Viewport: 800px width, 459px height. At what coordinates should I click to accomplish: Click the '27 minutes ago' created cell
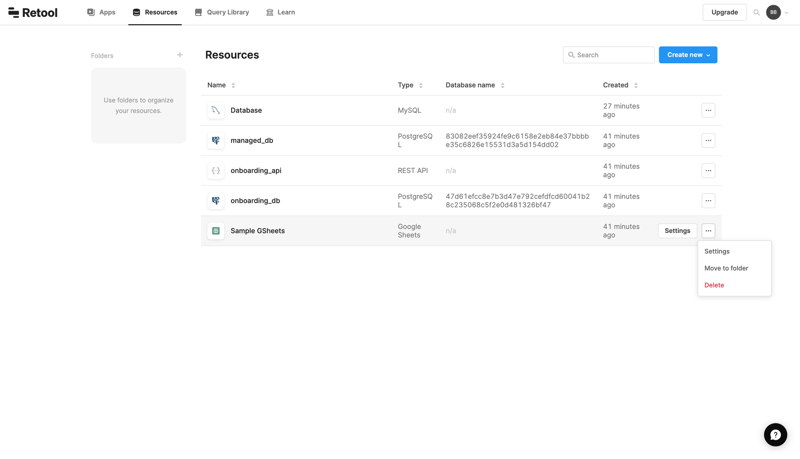click(x=621, y=110)
